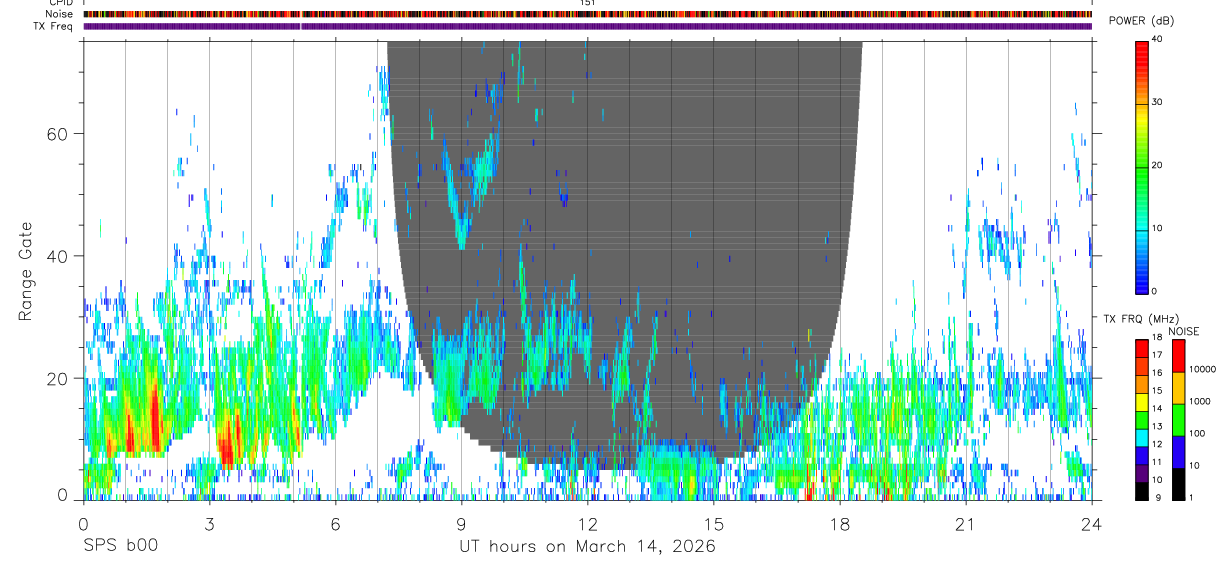Select the black segment of the NOISE legend
Viewport: 1228px width, 567px height.
click(x=1179, y=484)
